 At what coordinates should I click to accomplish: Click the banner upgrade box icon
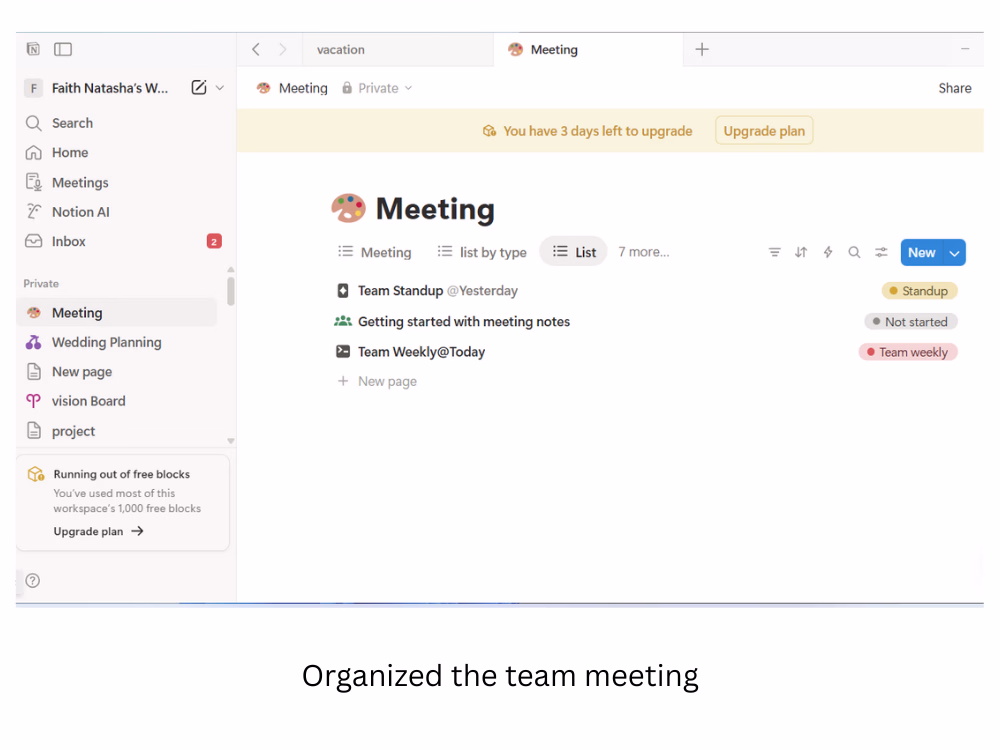coord(489,131)
